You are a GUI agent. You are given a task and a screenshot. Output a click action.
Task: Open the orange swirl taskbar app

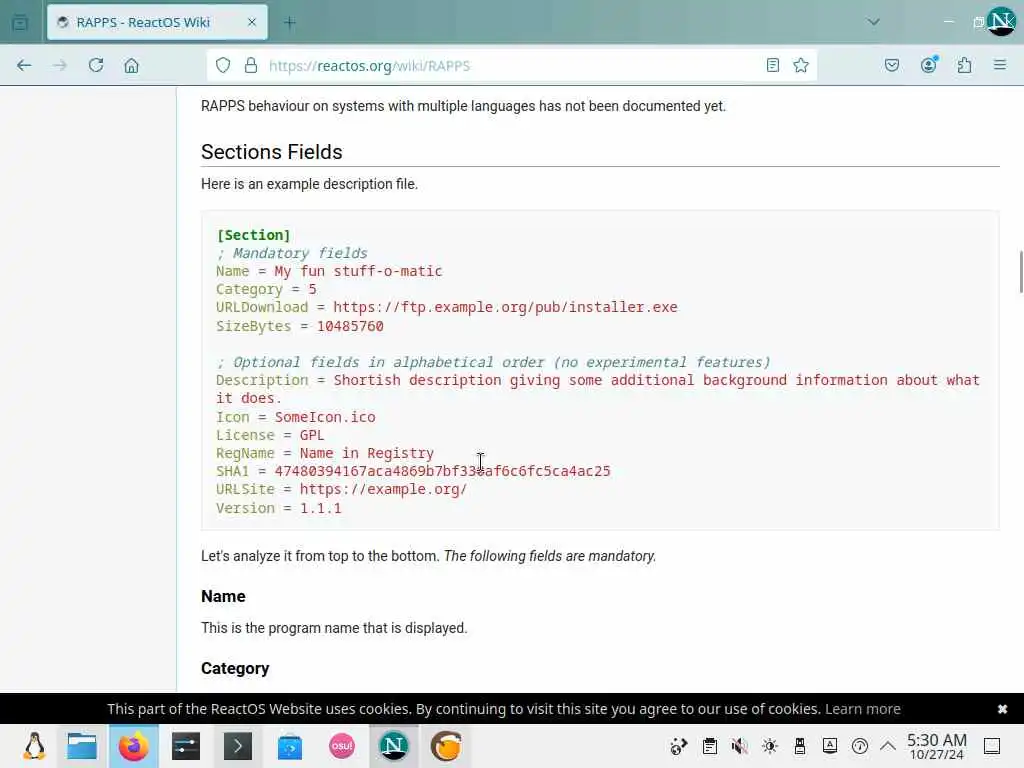(x=446, y=746)
